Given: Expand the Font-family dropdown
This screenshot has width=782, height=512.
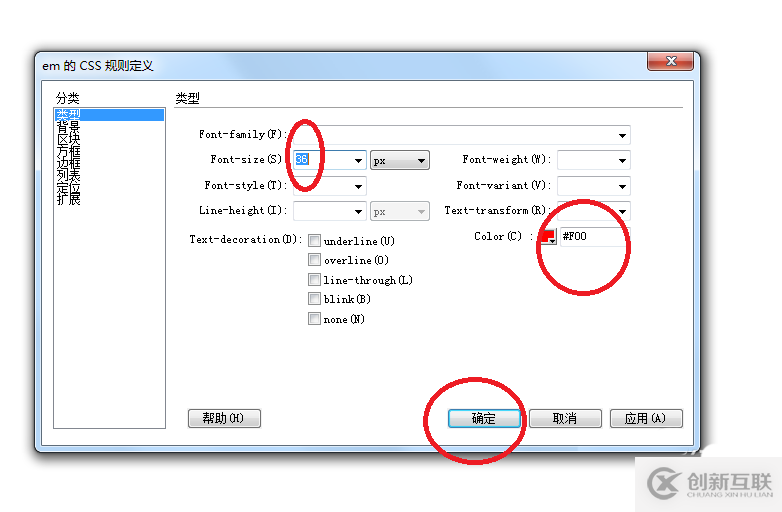Looking at the screenshot, I should click(x=622, y=135).
